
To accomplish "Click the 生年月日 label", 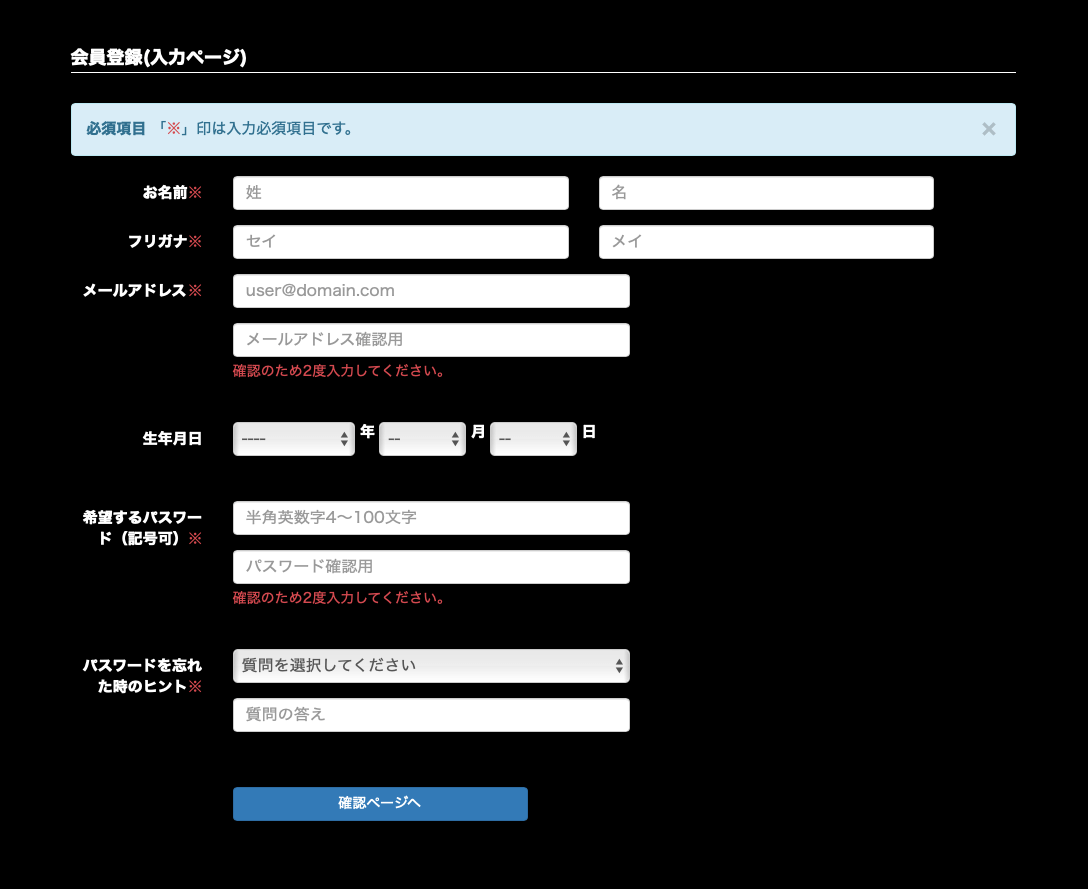I will (x=172, y=438).
